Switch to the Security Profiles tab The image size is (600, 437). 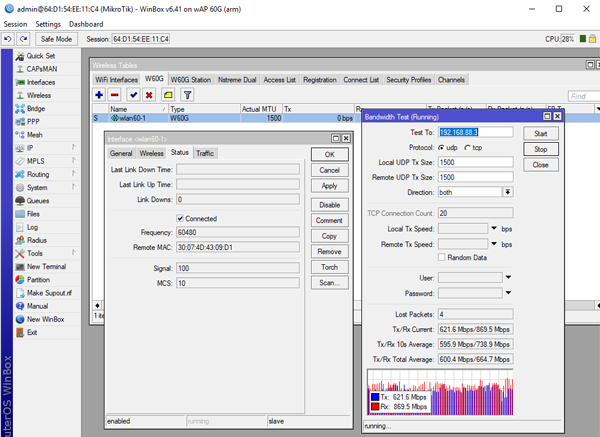coord(408,80)
